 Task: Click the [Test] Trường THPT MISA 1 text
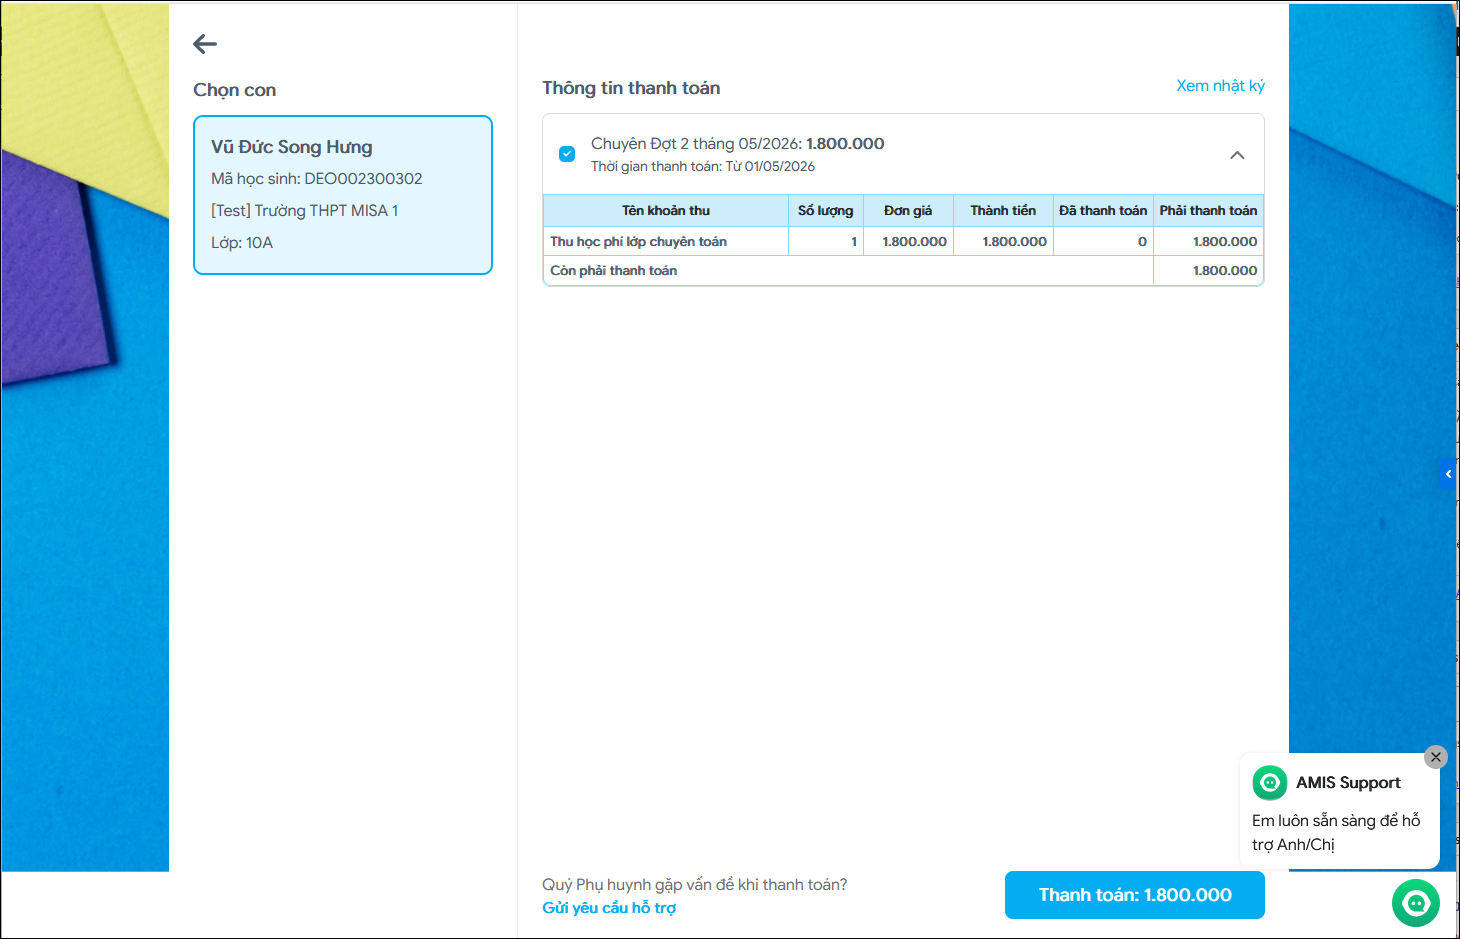[305, 211]
